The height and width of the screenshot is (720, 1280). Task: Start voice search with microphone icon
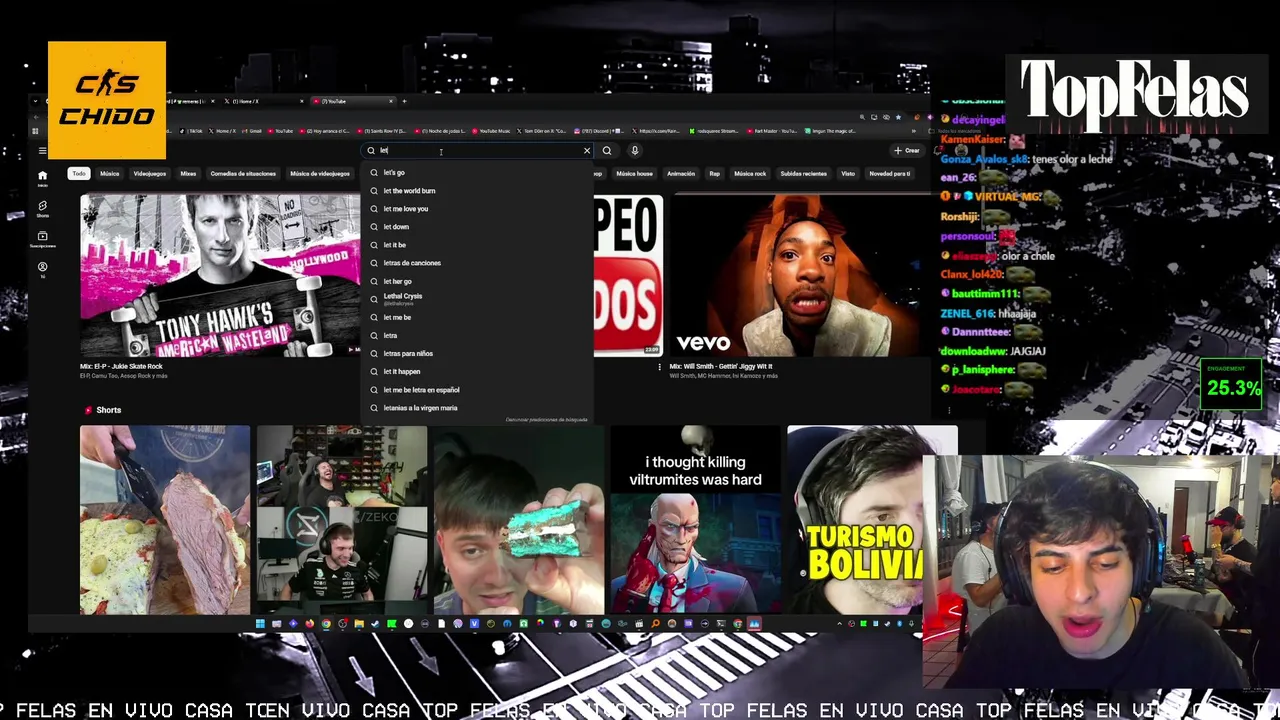[x=634, y=151]
